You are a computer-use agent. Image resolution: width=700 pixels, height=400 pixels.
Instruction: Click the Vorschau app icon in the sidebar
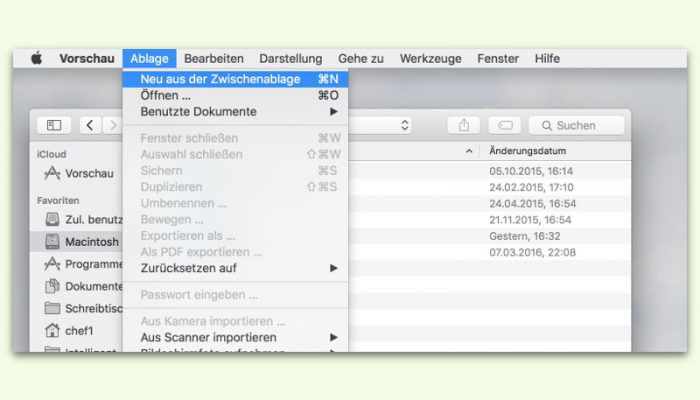(52, 173)
